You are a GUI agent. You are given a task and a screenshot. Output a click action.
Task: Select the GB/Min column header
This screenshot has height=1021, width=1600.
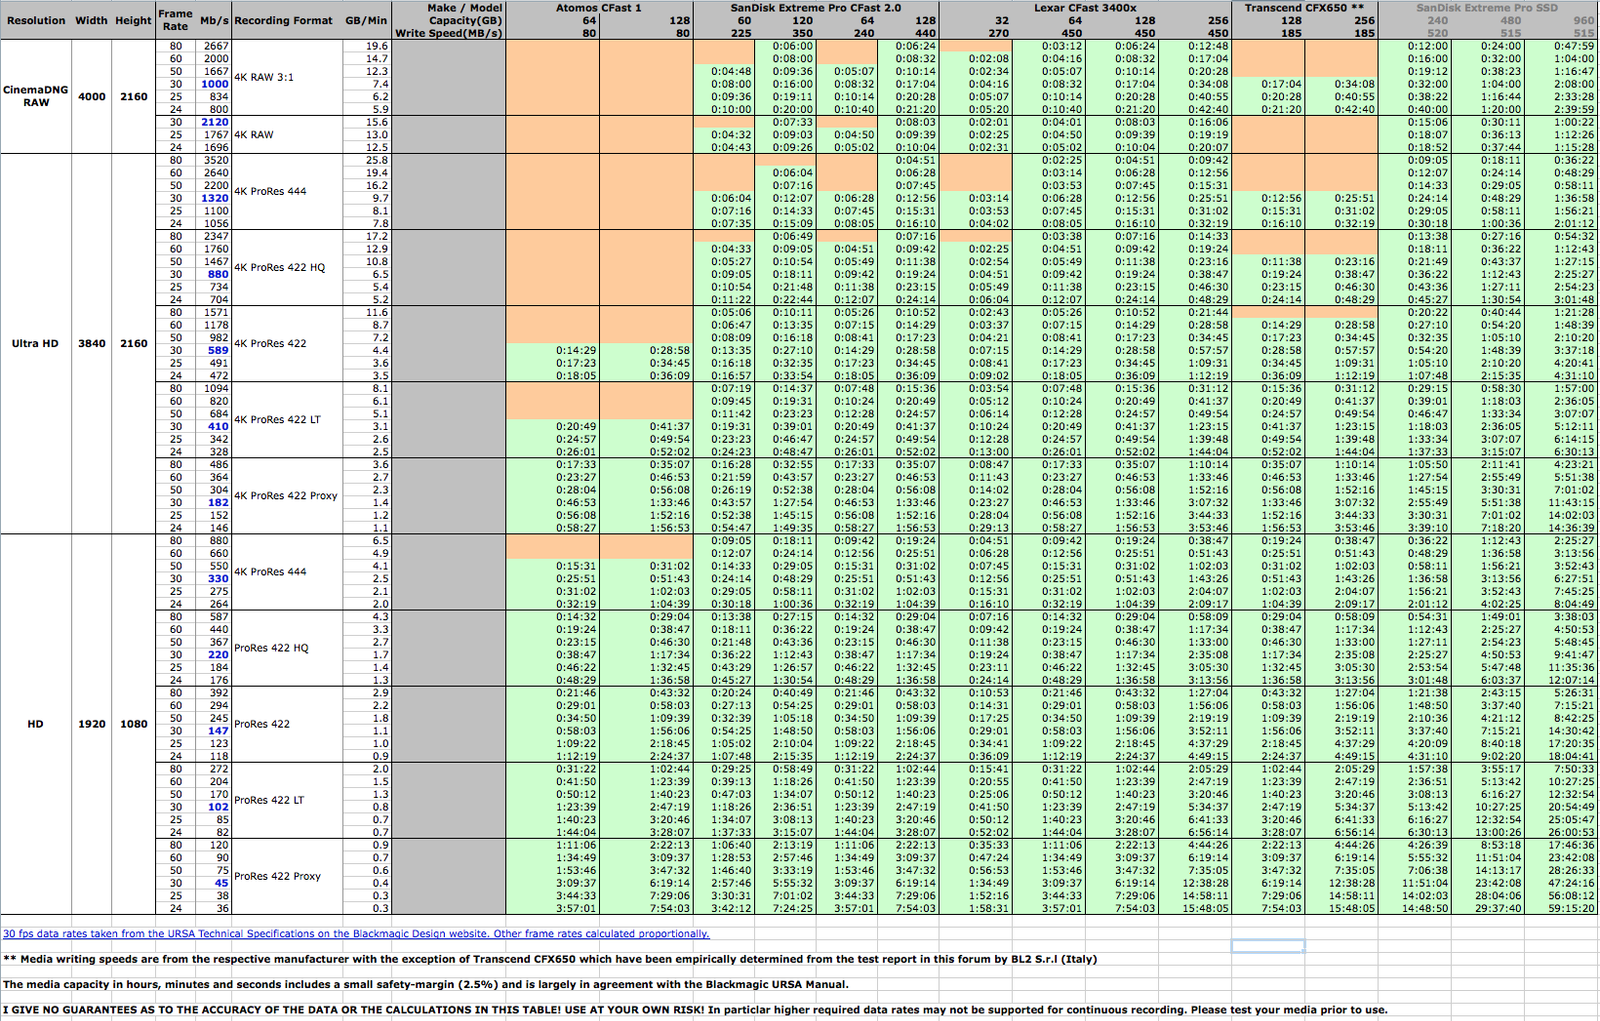(366, 20)
